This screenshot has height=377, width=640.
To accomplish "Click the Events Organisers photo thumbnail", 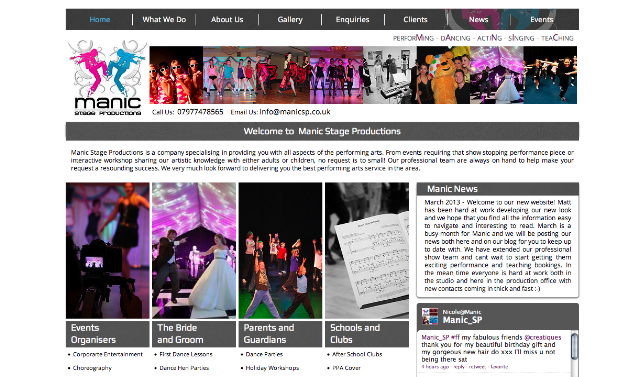I will (x=108, y=251).
